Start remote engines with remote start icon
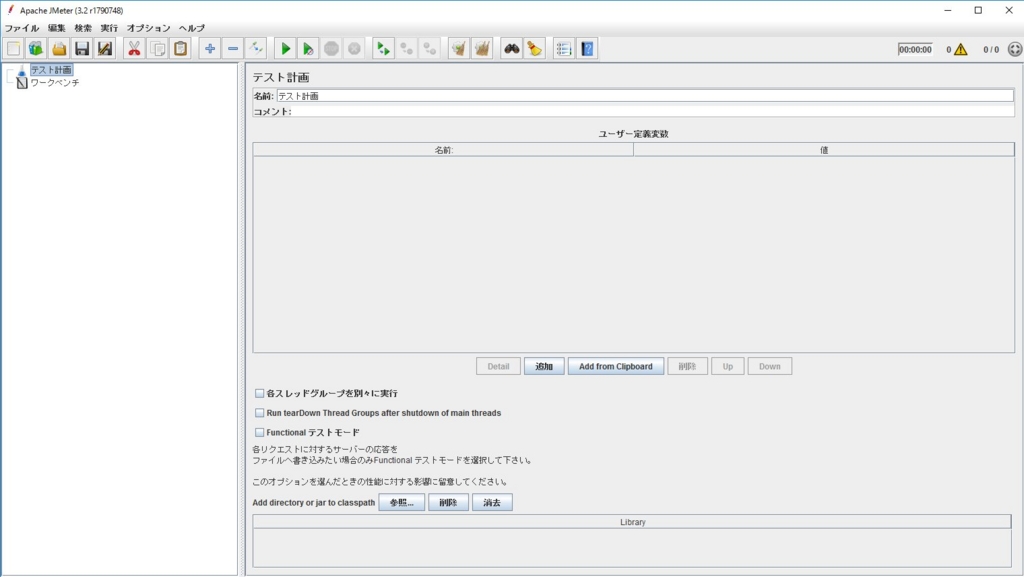Viewport: 1024px width, 577px height. [383, 49]
